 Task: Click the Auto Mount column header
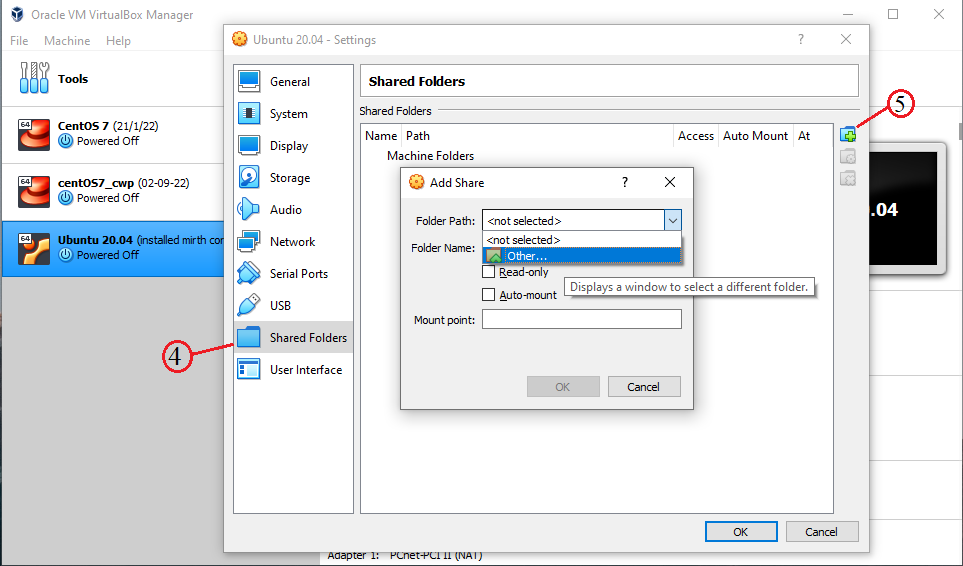point(755,136)
